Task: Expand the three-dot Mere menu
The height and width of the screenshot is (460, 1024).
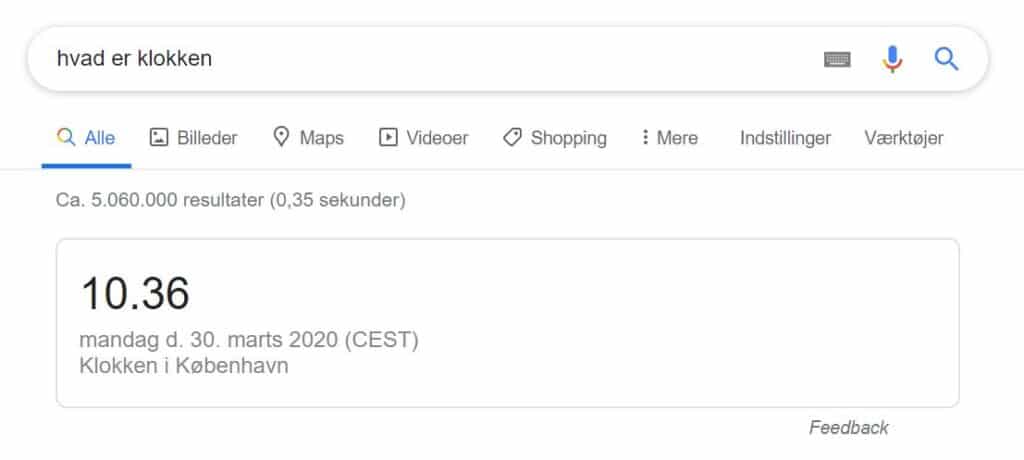Action: (669, 138)
